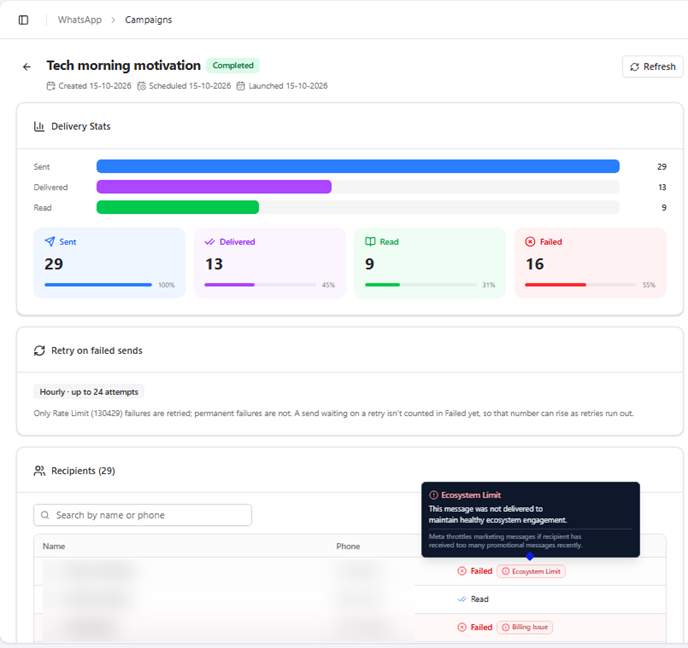Screen dimensions: 688x648
Task: Click the Recipients people icon
Action: pyautogui.click(x=39, y=471)
